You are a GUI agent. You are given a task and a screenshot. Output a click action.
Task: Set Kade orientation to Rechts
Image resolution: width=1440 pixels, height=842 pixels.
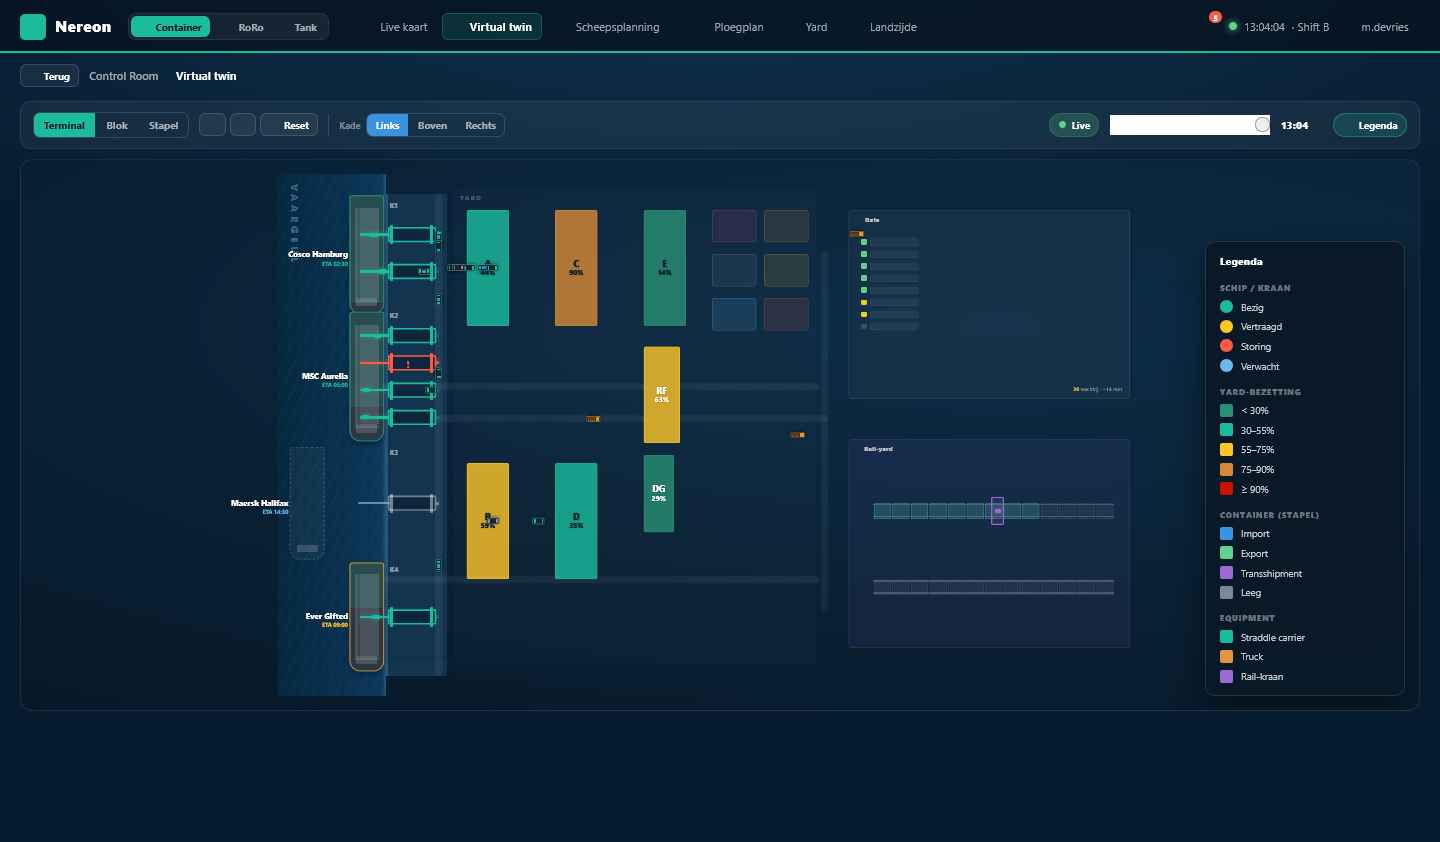pos(480,125)
